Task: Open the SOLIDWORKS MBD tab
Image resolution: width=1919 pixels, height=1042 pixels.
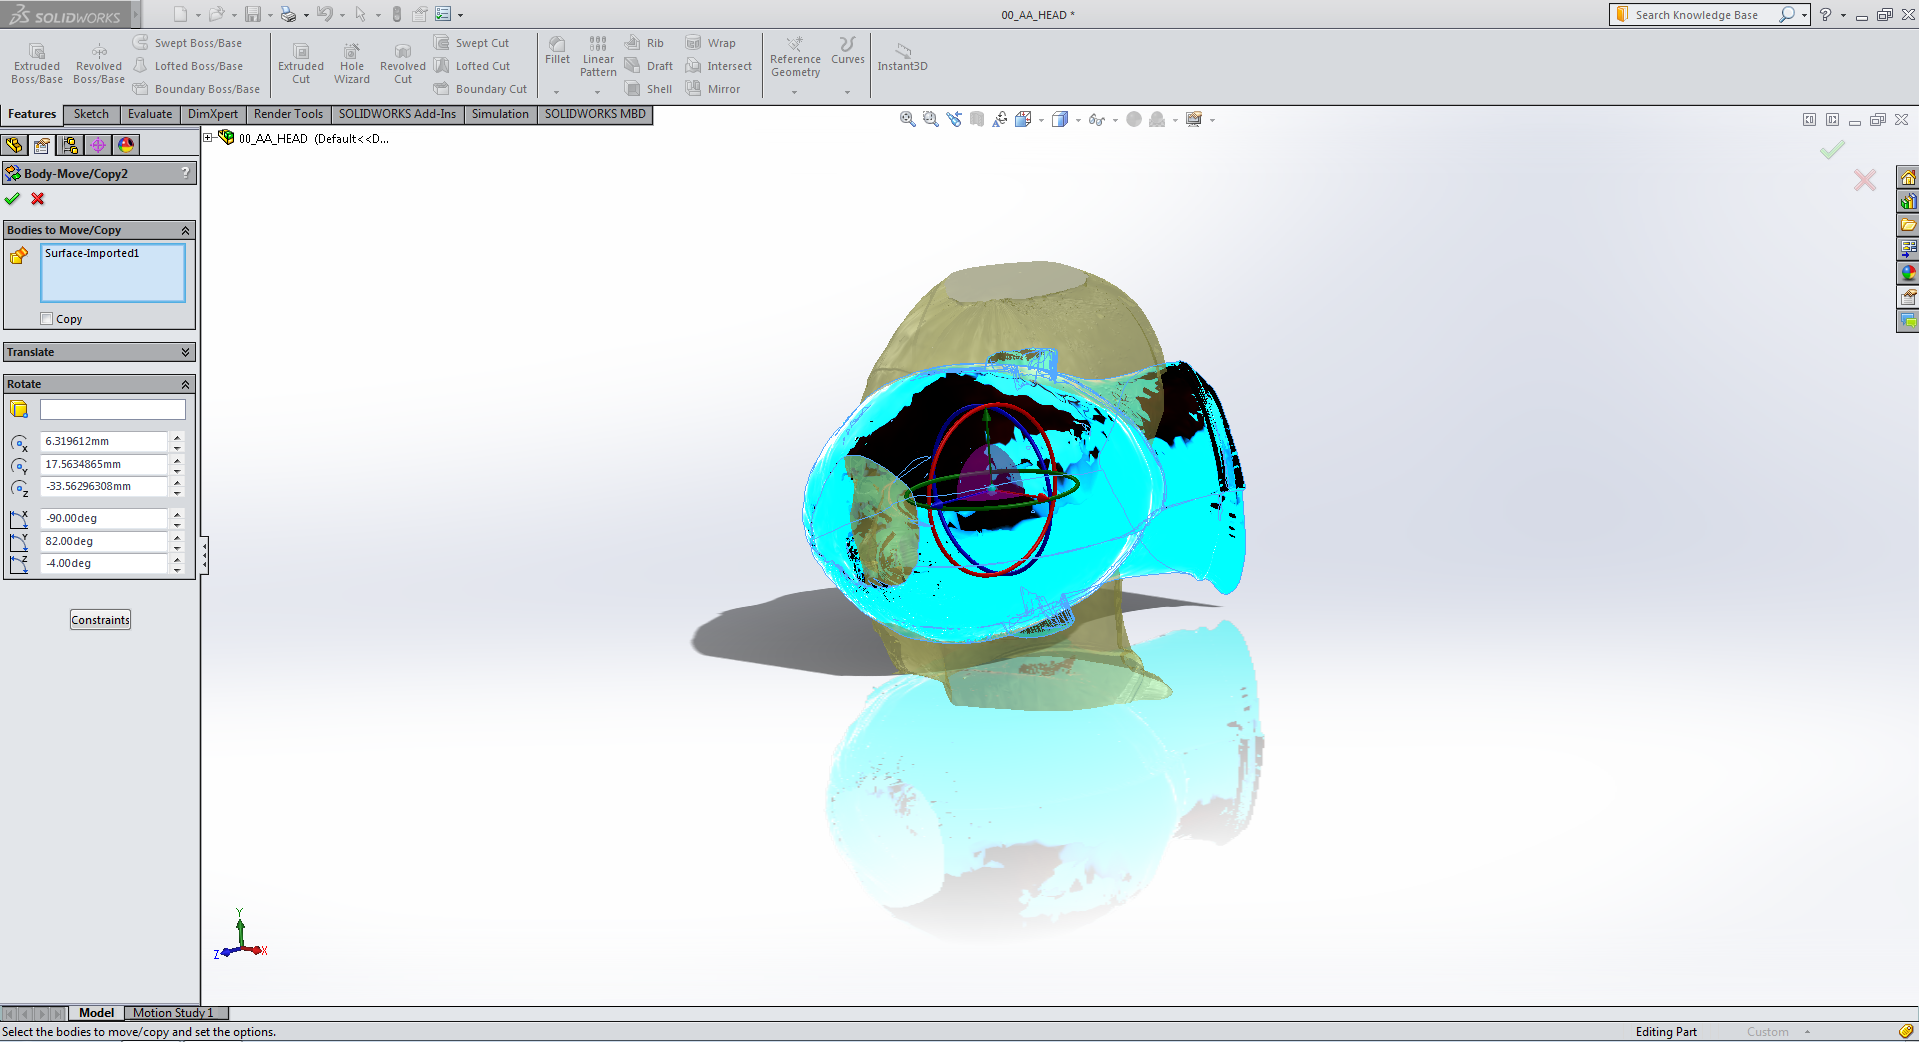Action: (595, 114)
